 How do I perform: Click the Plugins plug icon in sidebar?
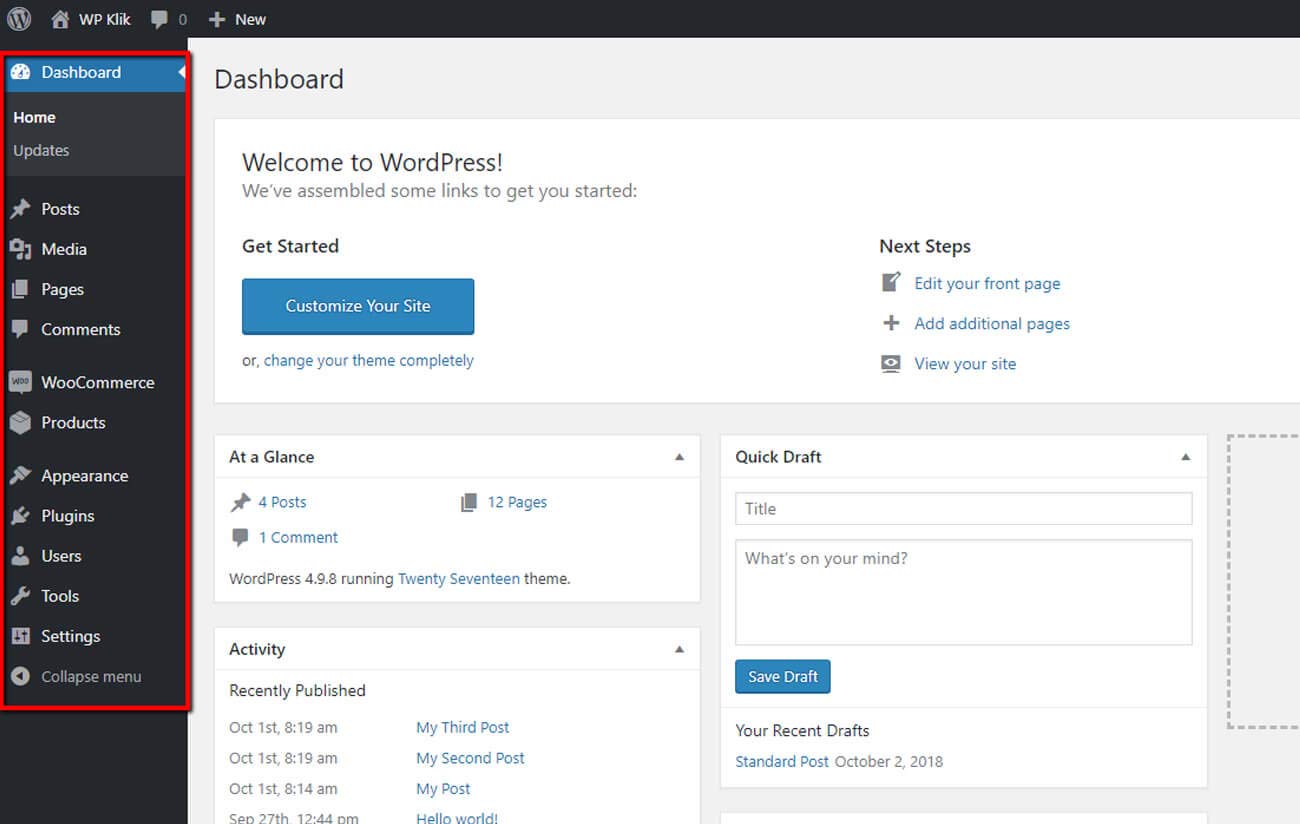20,516
